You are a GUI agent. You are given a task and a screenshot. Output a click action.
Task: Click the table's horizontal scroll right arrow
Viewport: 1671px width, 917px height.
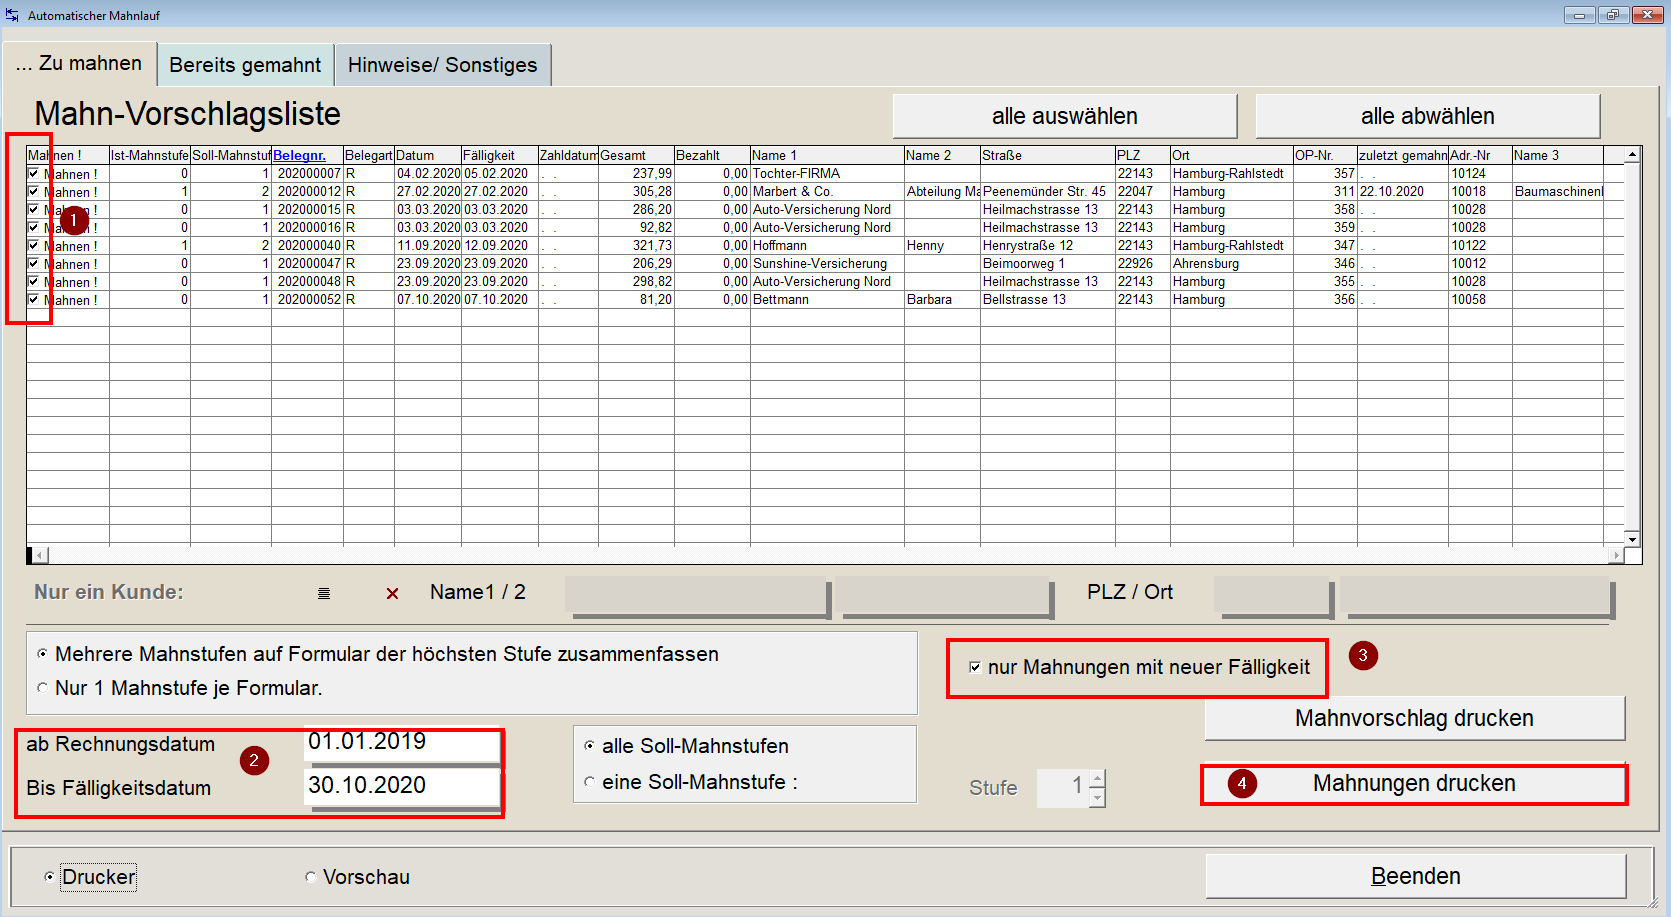[1616, 555]
